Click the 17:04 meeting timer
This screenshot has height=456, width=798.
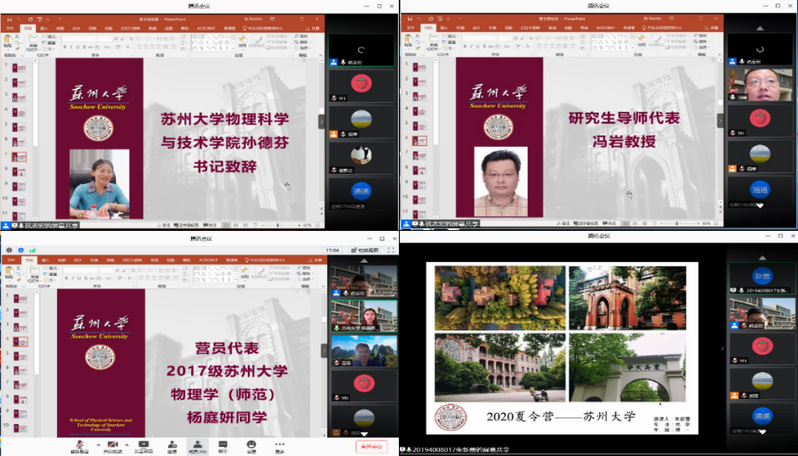point(333,250)
